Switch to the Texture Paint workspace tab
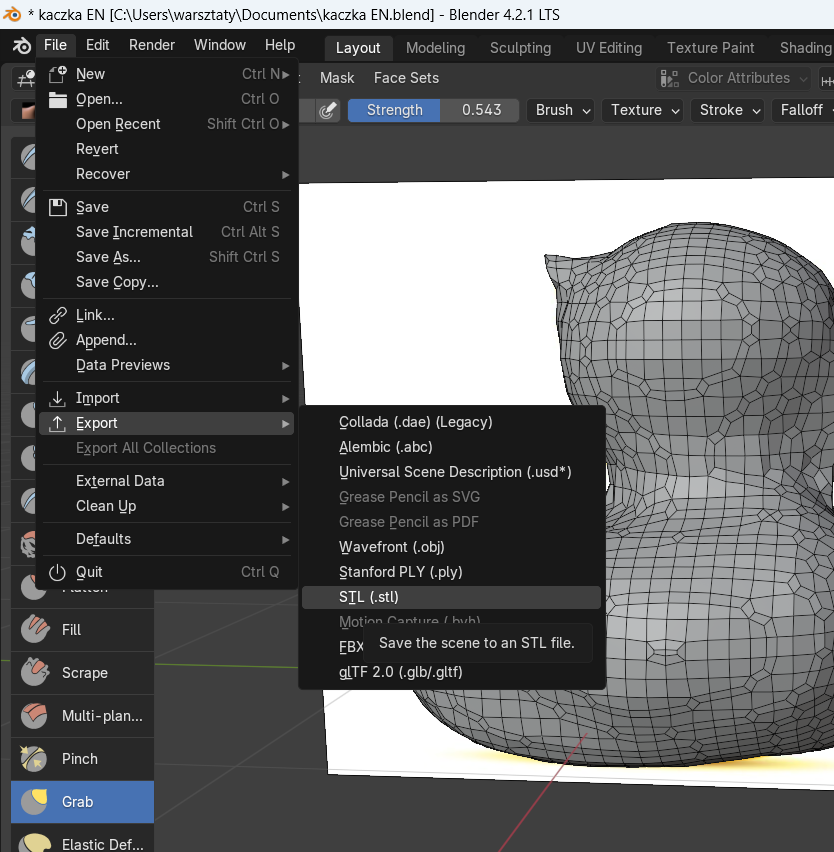The height and width of the screenshot is (852, 834). tap(711, 48)
